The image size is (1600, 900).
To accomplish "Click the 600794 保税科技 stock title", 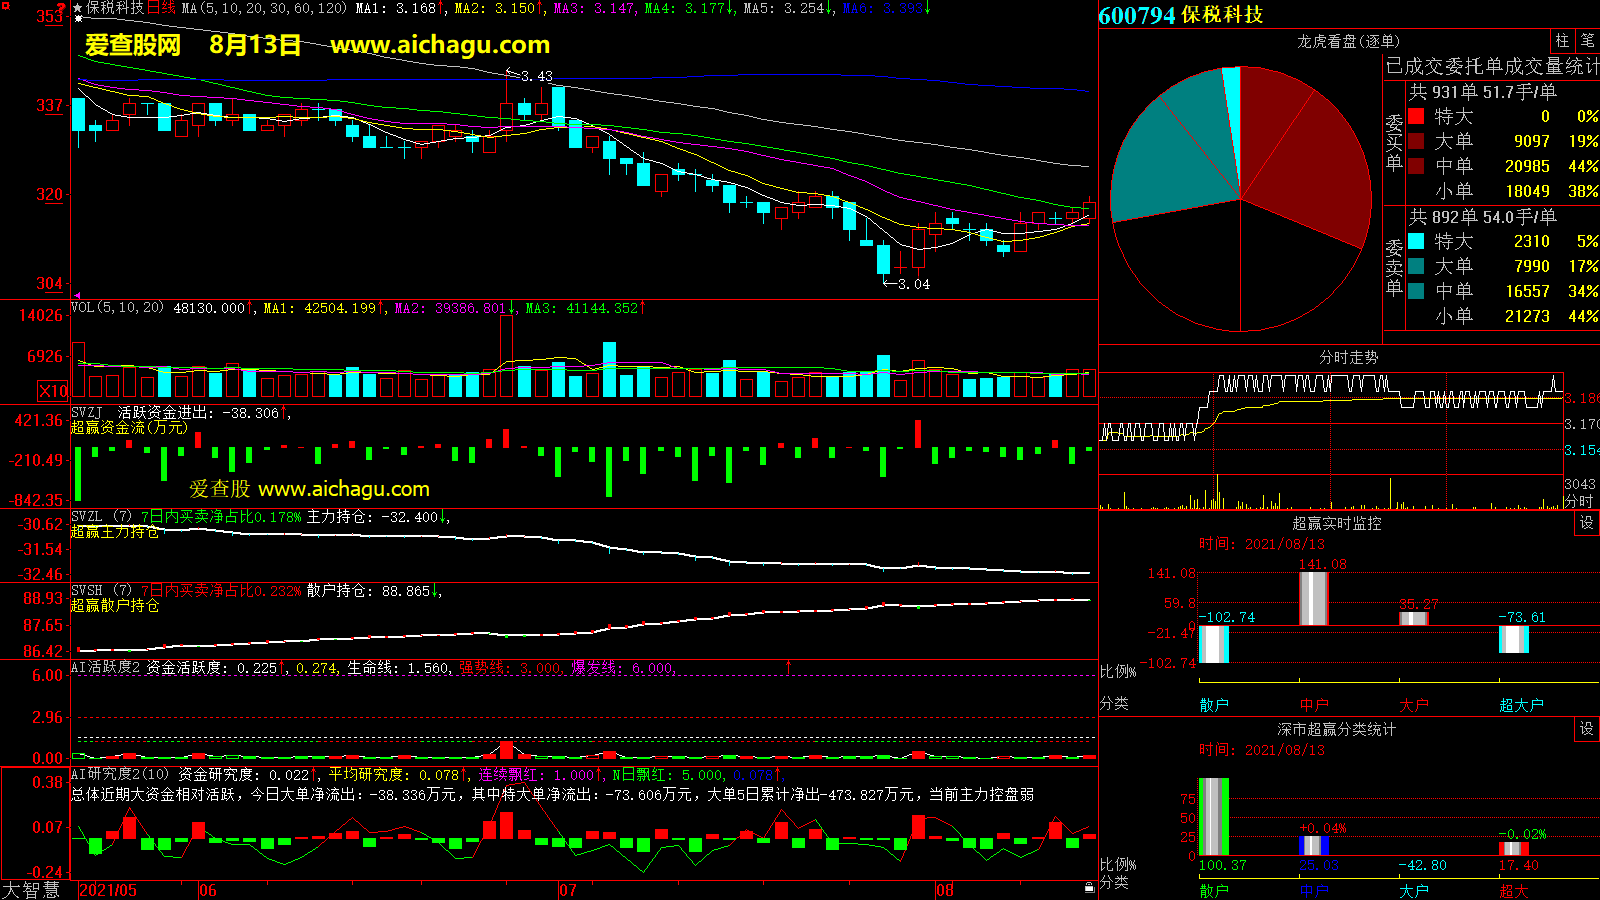I will point(1181,15).
